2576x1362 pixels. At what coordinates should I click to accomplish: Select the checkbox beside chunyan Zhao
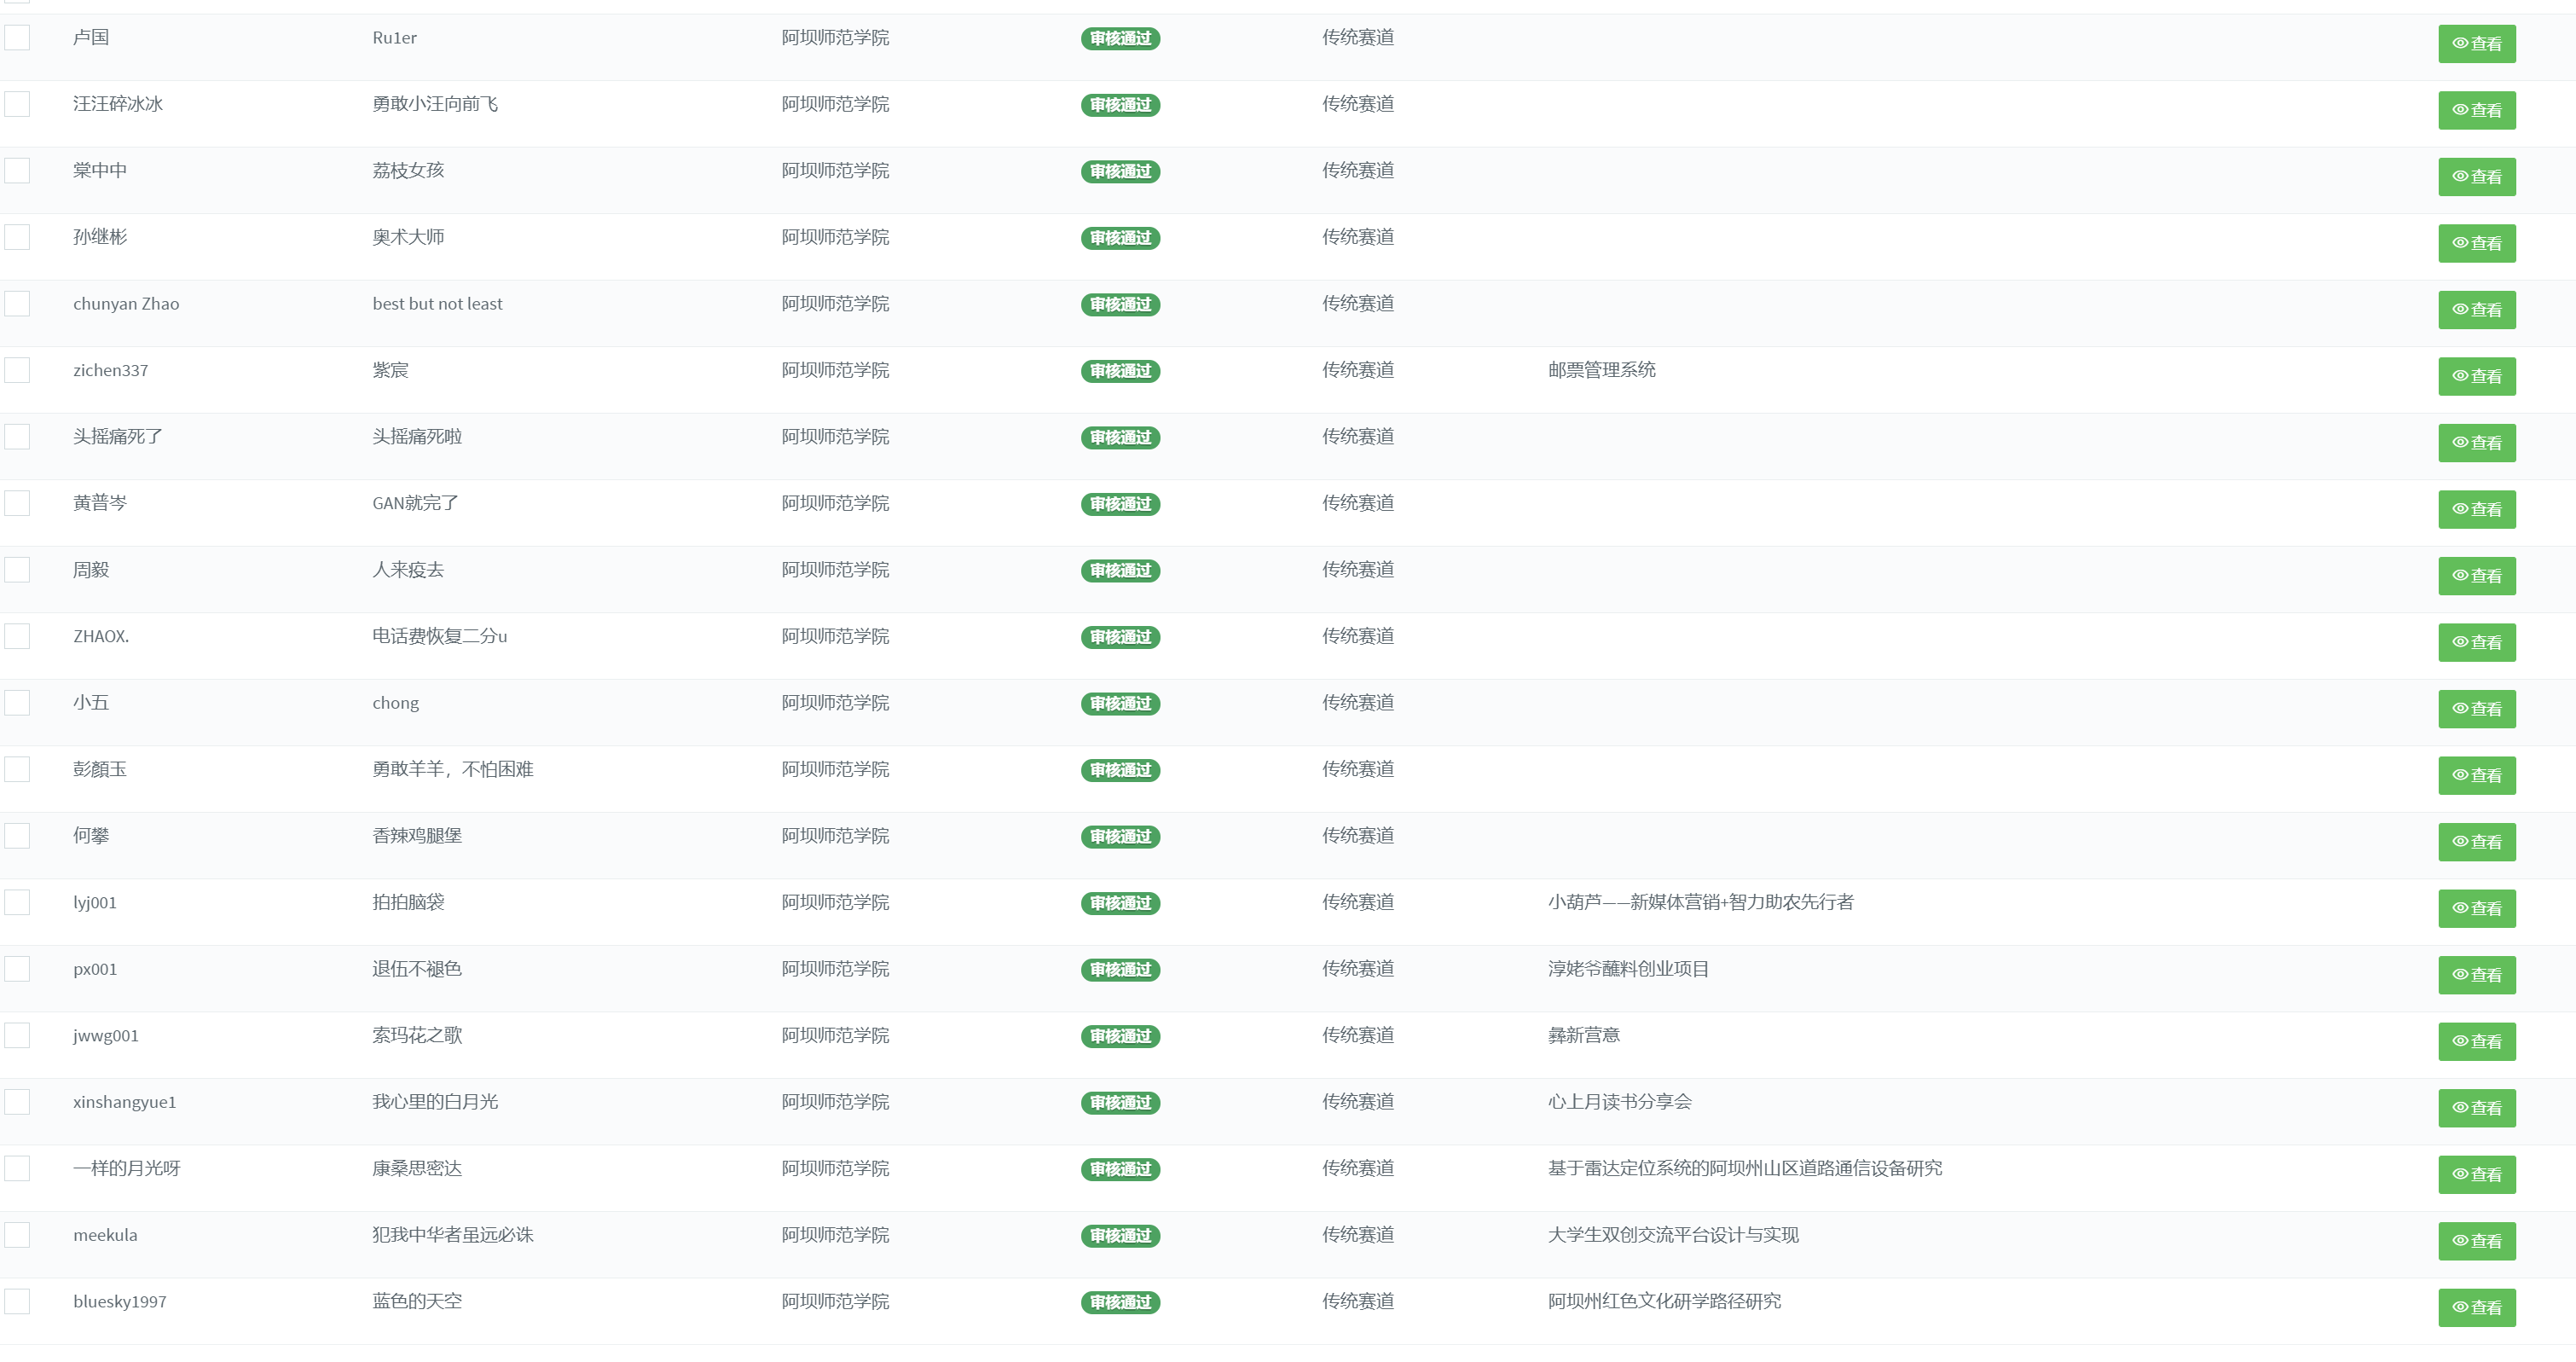17,304
